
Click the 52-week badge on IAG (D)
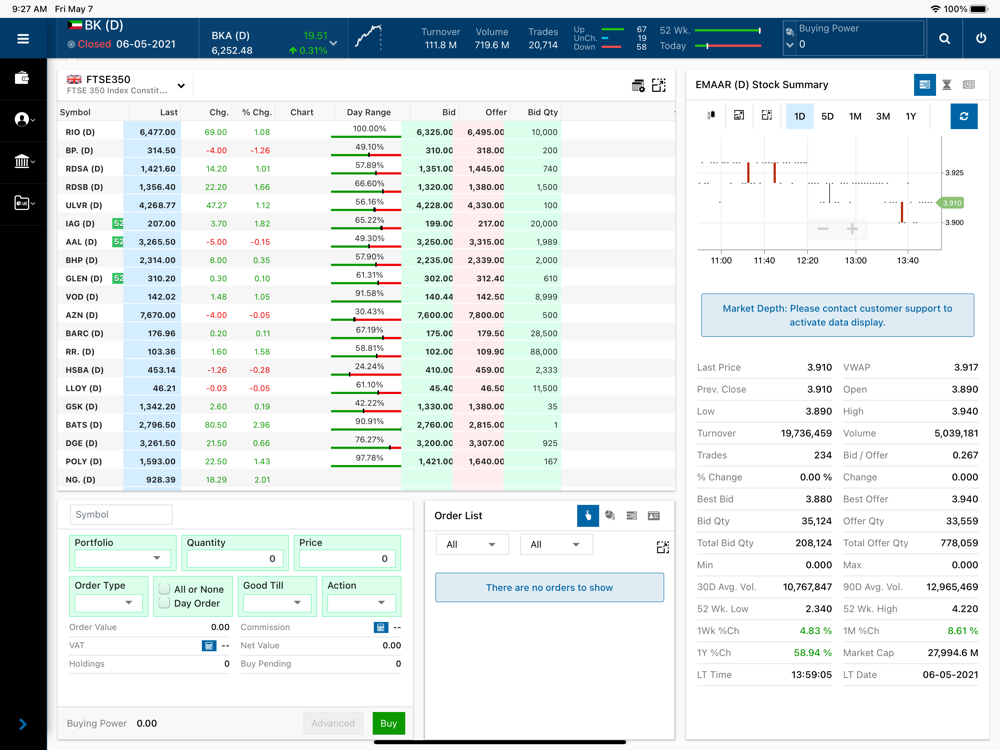coord(118,224)
